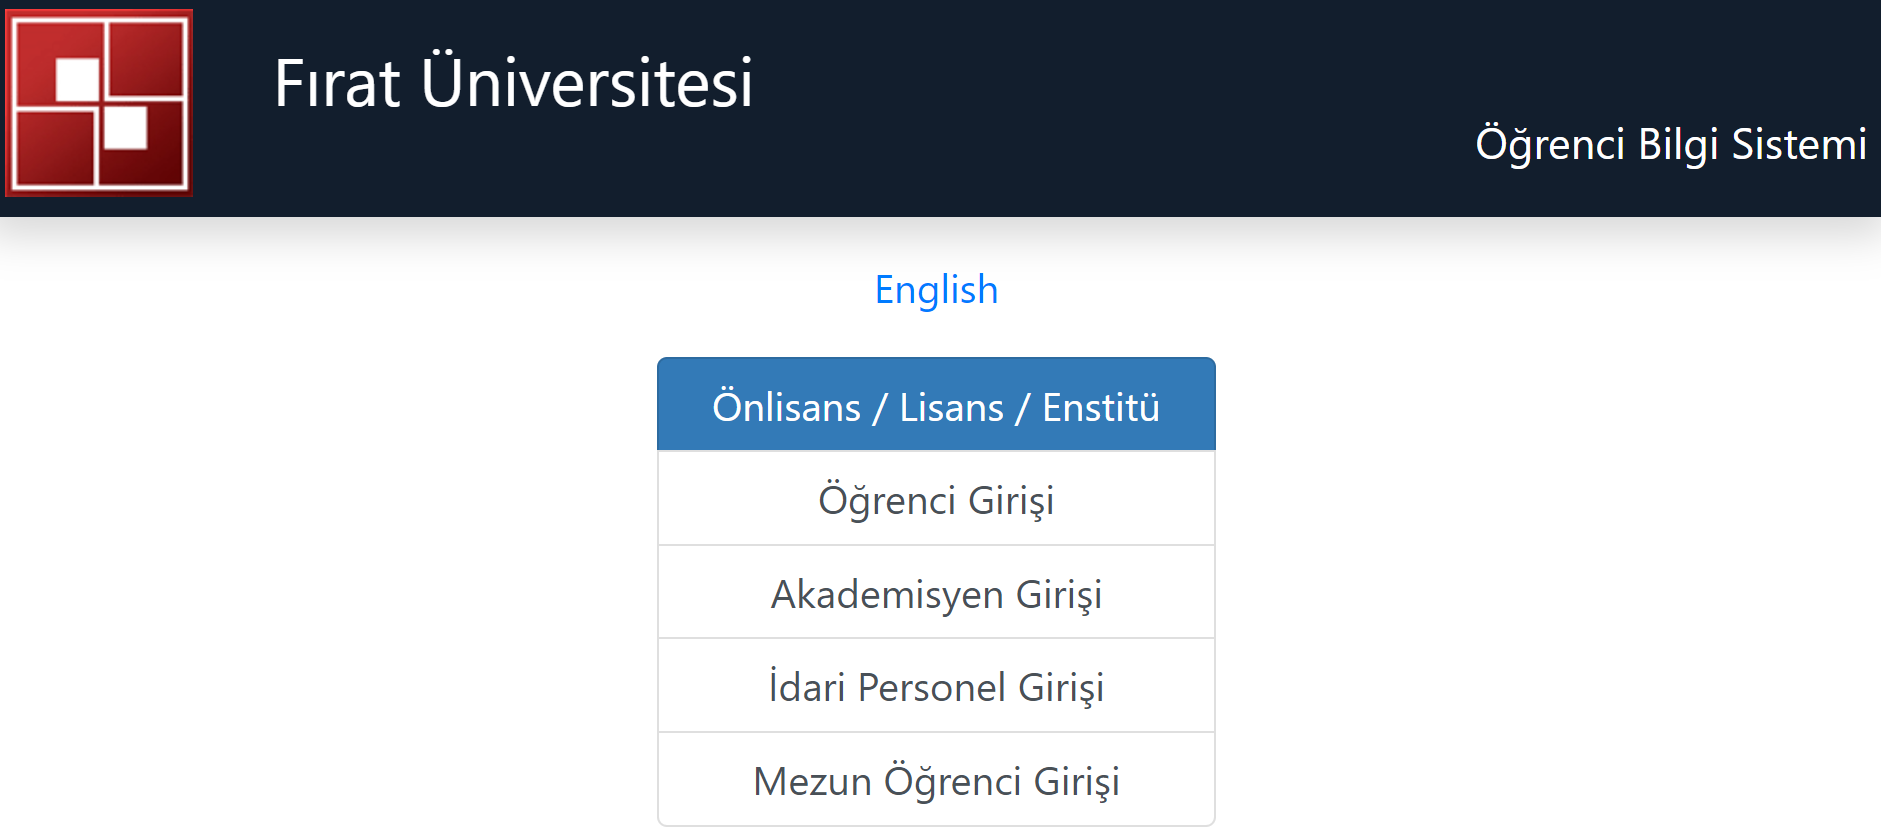The height and width of the screenshot is (827, 1881).
Task: Select the administrative staff login entry
Action: pyautogui.click(x=936, y=687)
